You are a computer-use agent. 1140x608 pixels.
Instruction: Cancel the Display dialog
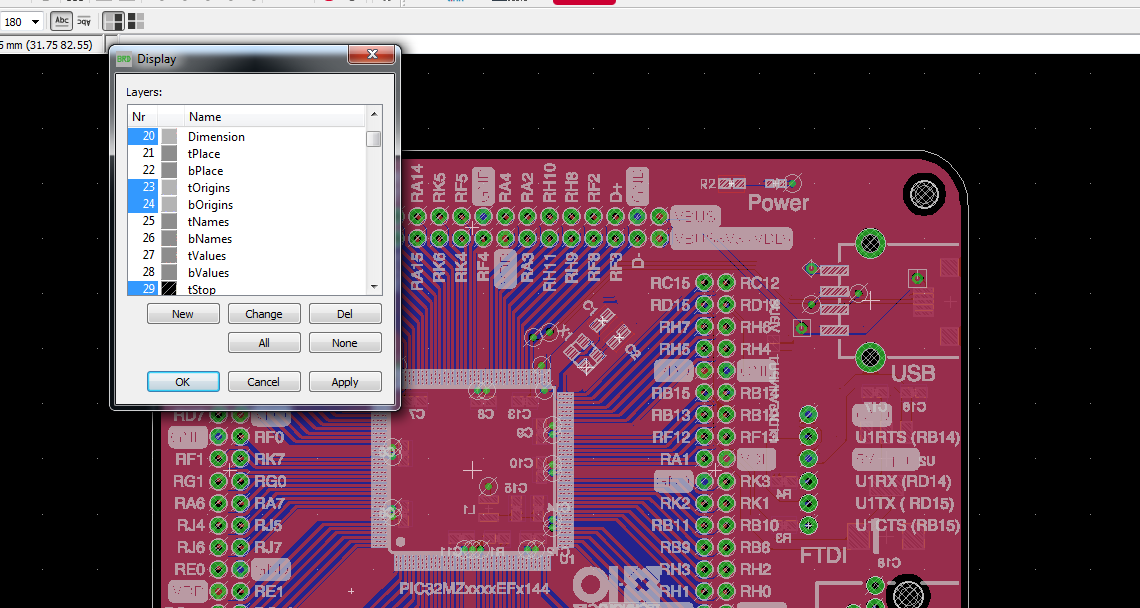click(x=264, y=382)
